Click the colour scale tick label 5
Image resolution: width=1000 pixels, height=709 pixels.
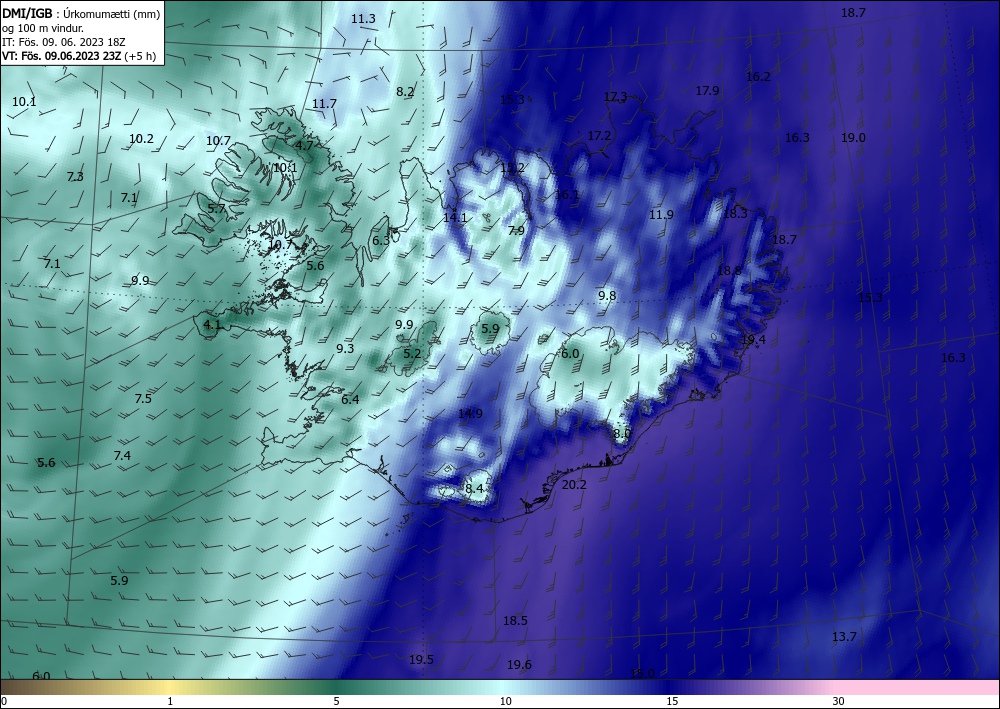click(336, 701)
